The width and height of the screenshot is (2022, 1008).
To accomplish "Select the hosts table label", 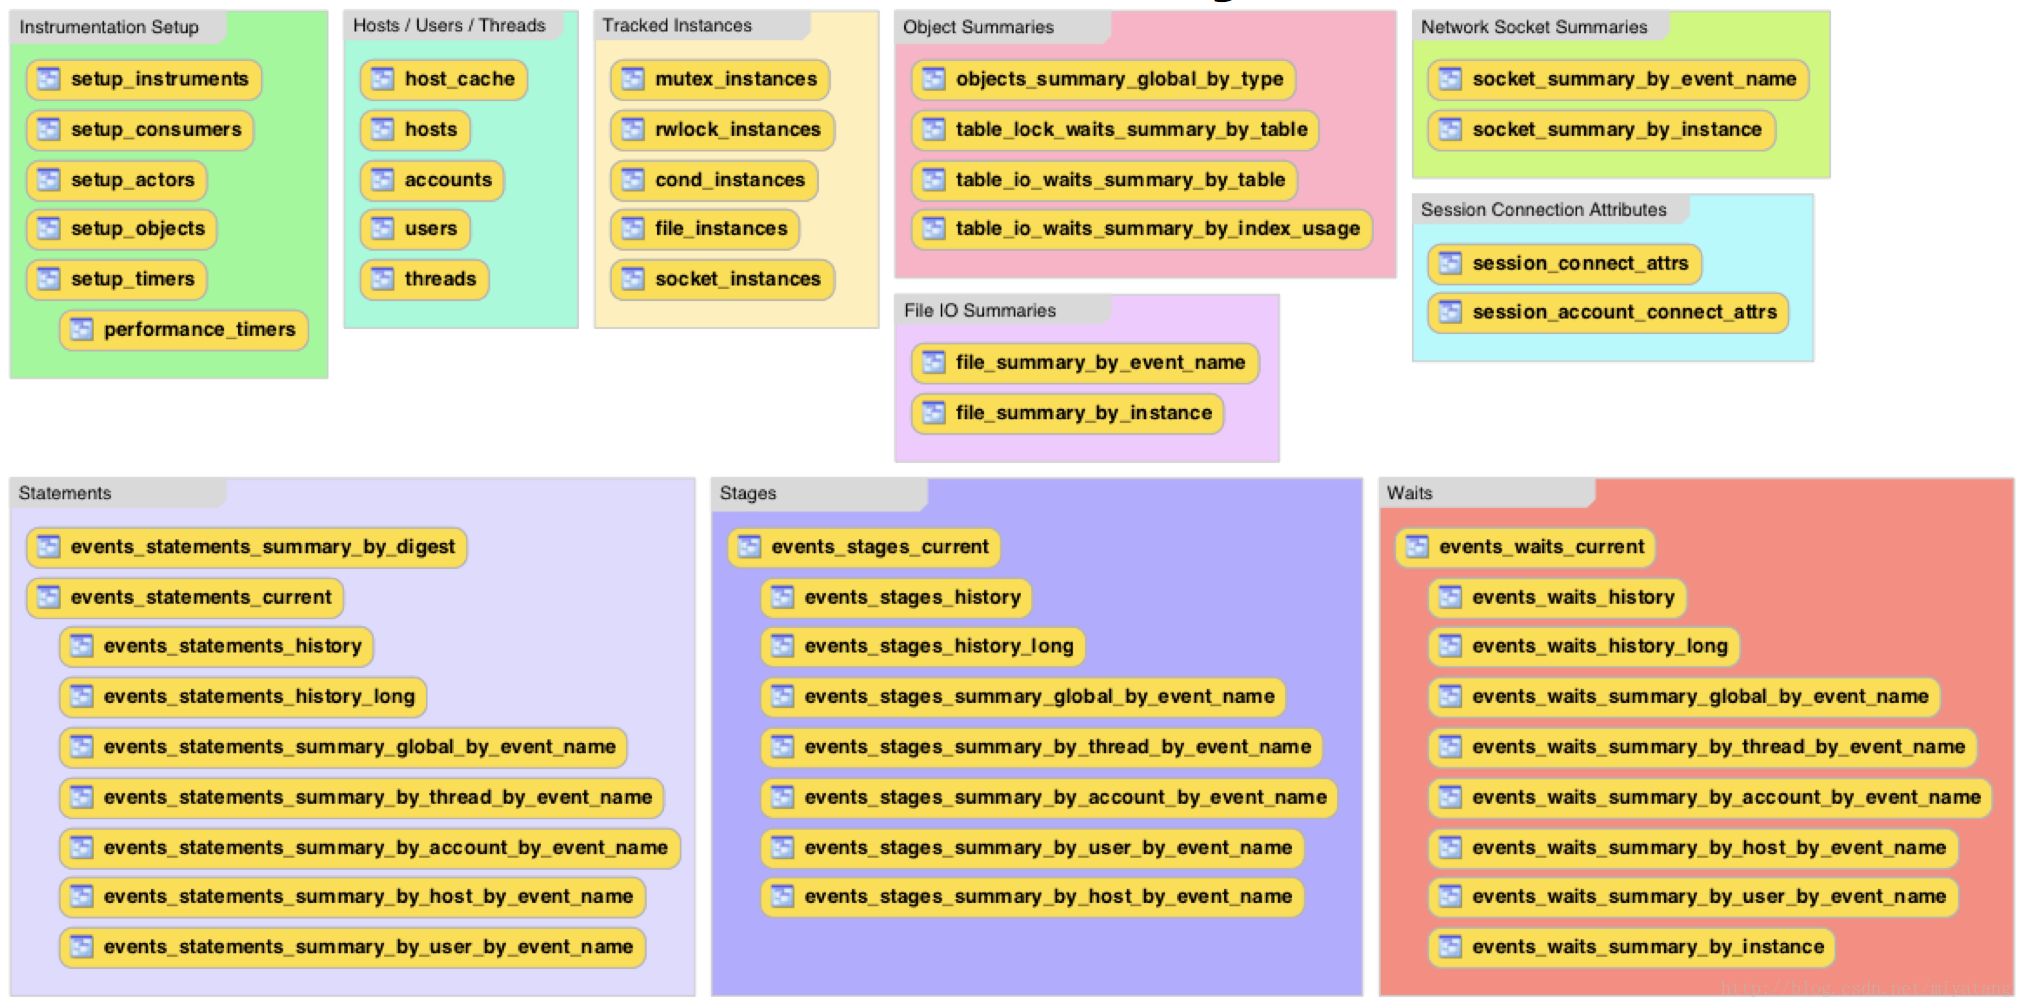I will coord(431,129).
